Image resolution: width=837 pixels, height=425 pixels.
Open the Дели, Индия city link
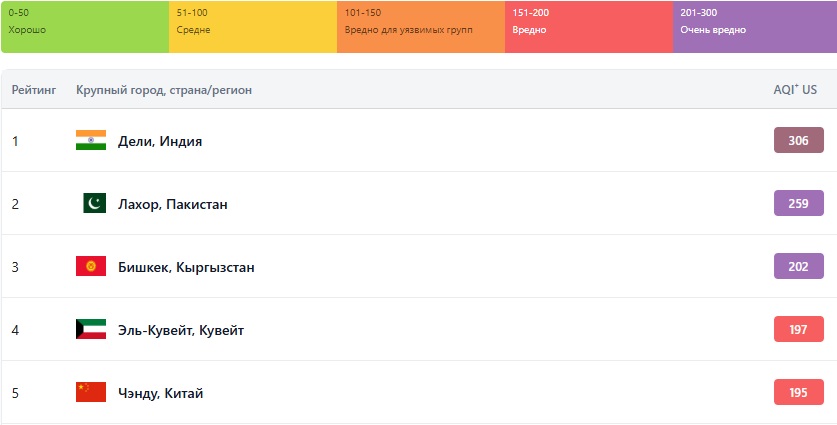coord(160,141)
